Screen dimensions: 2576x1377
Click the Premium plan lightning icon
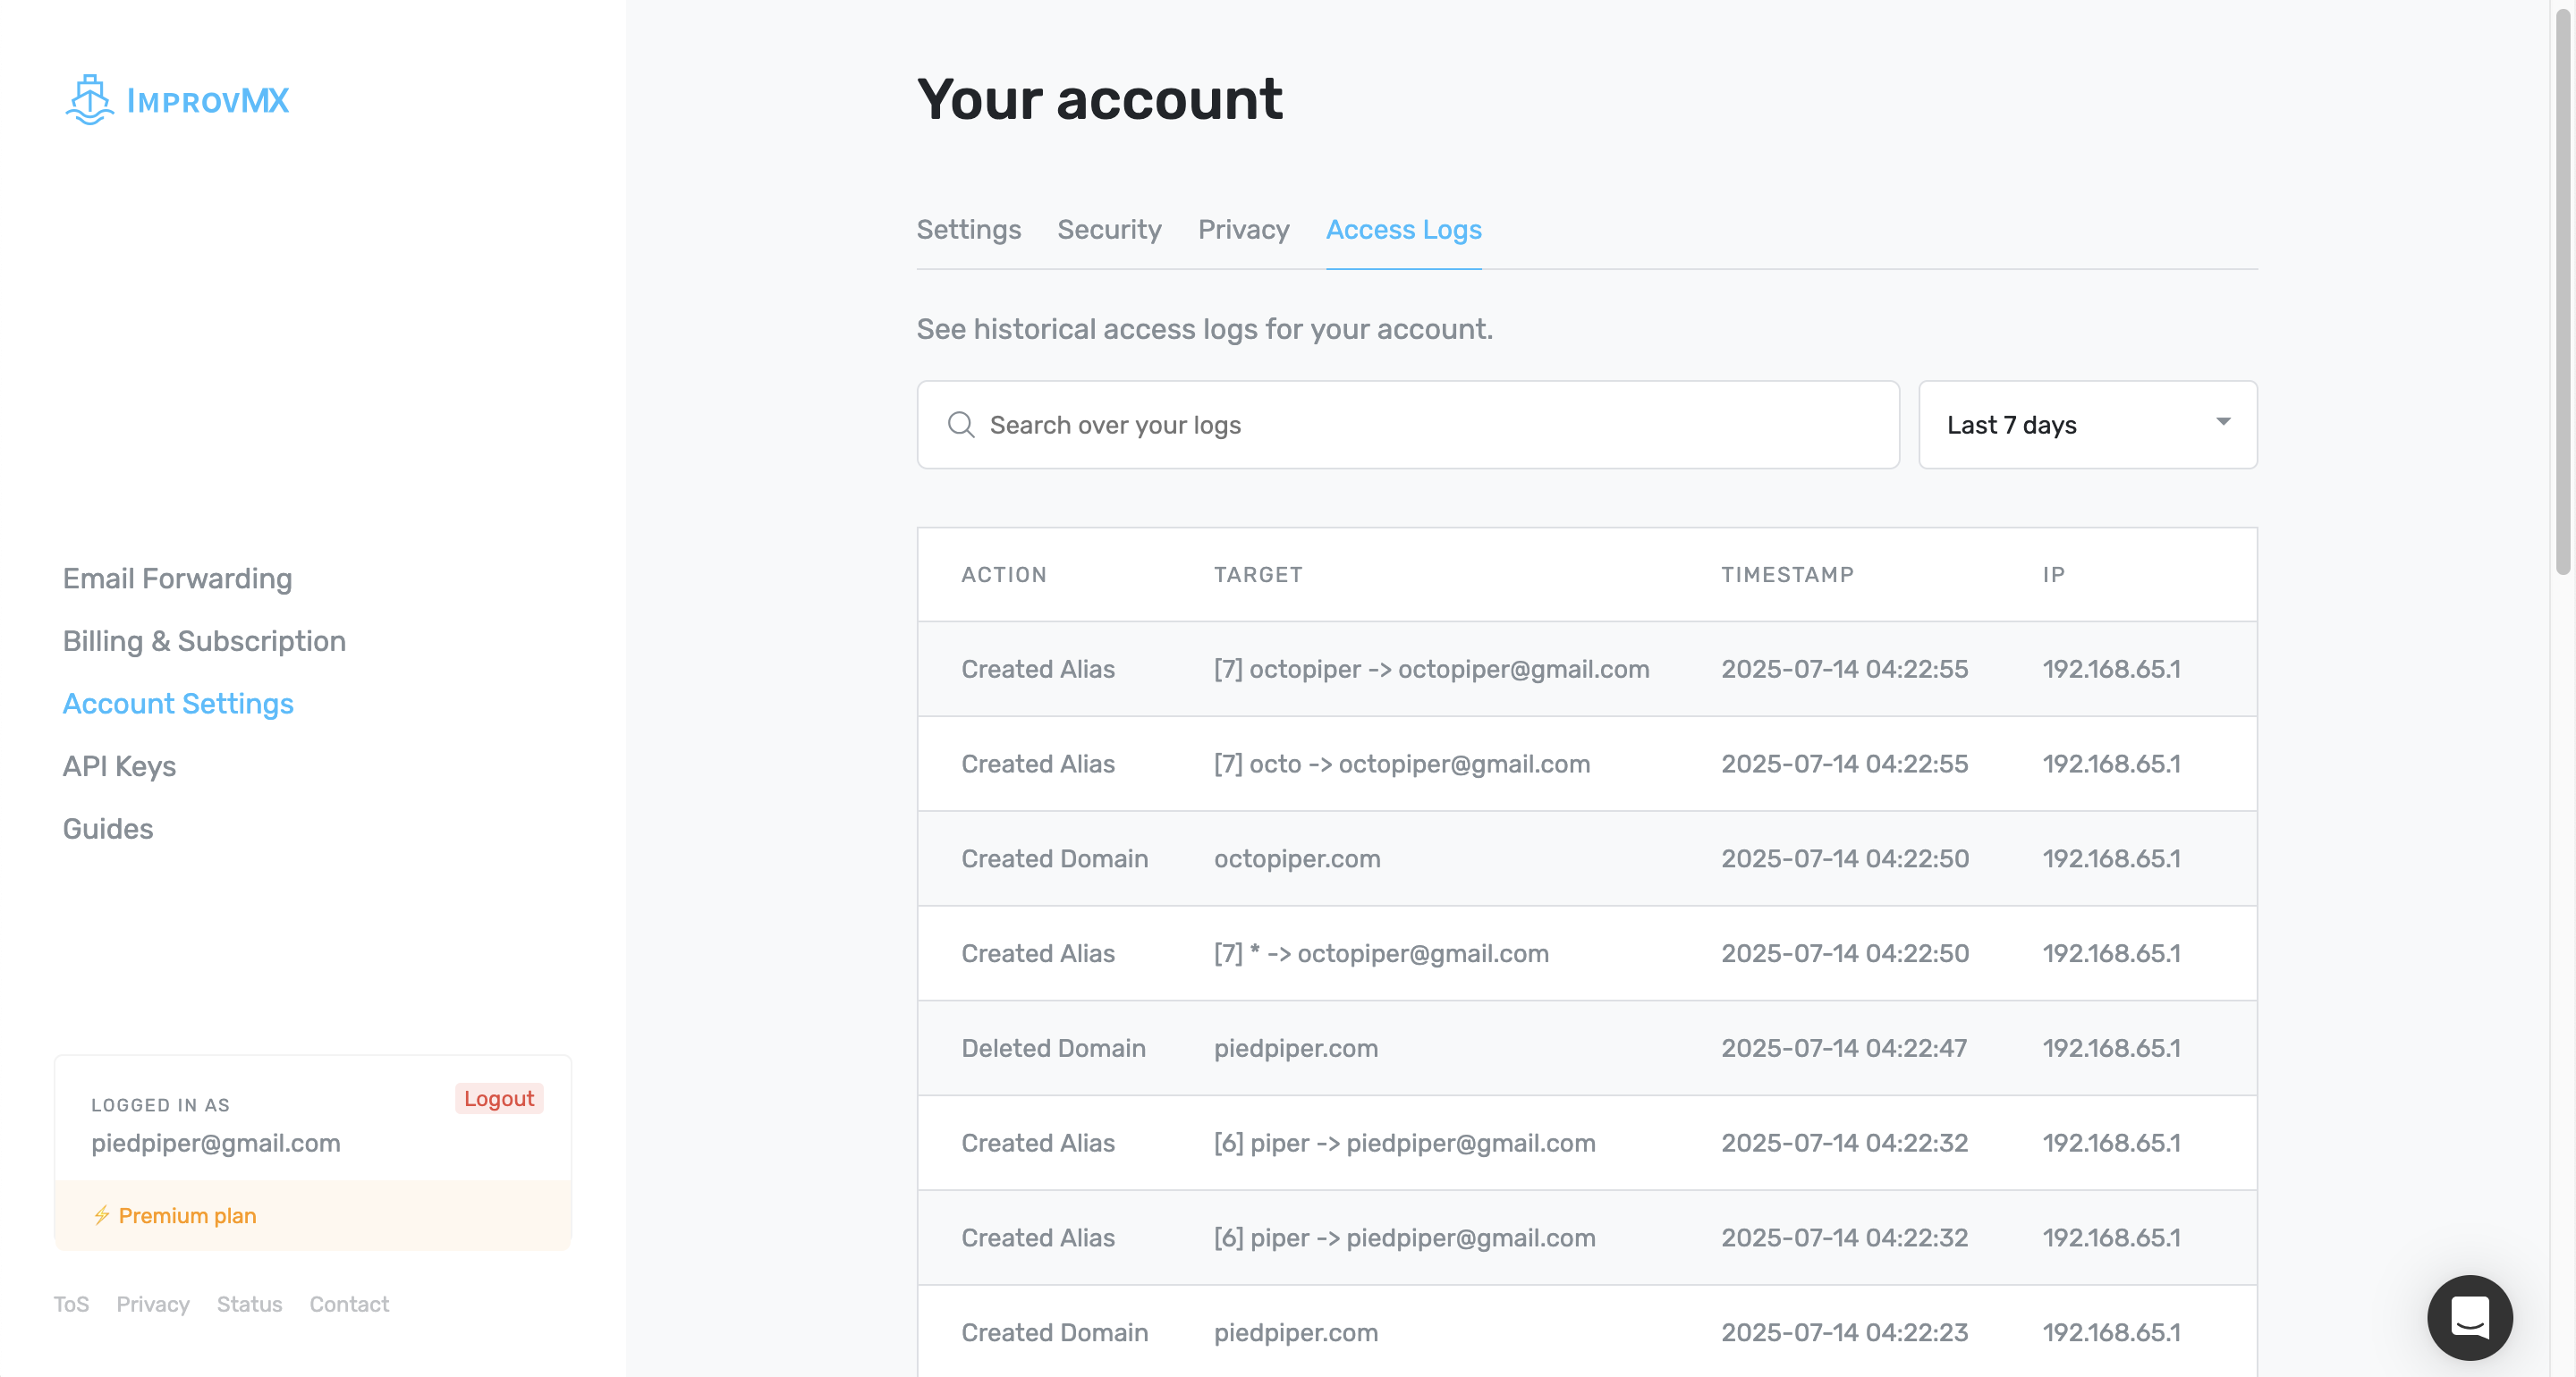point(102,1215)
